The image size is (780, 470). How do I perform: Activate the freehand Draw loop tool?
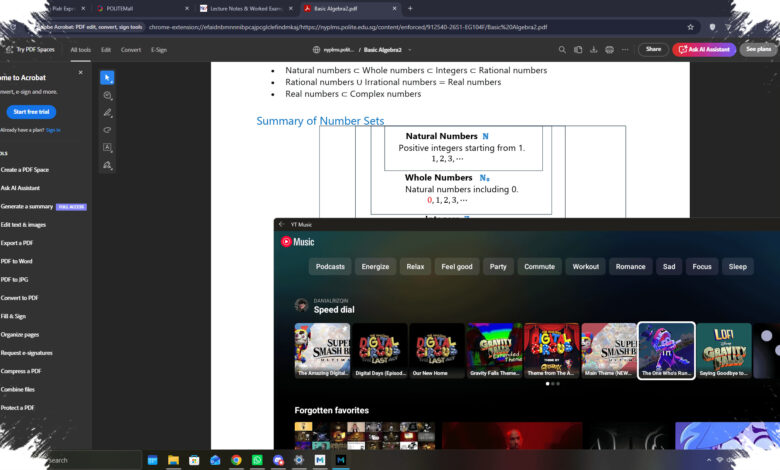(x=107, y=130)
